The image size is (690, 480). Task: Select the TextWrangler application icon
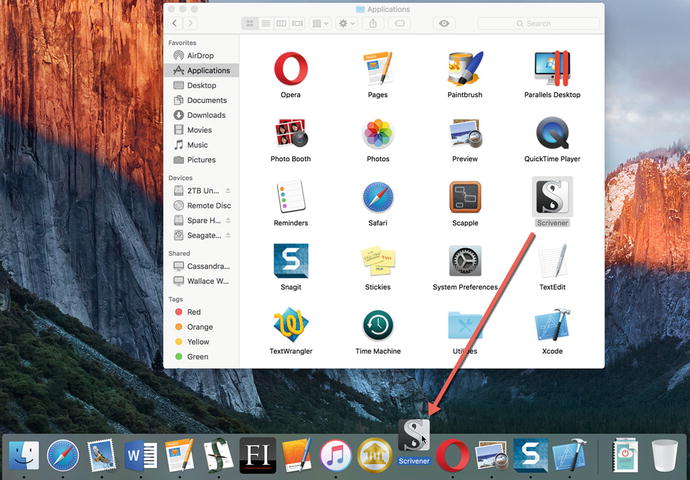(x=290, y=325)
